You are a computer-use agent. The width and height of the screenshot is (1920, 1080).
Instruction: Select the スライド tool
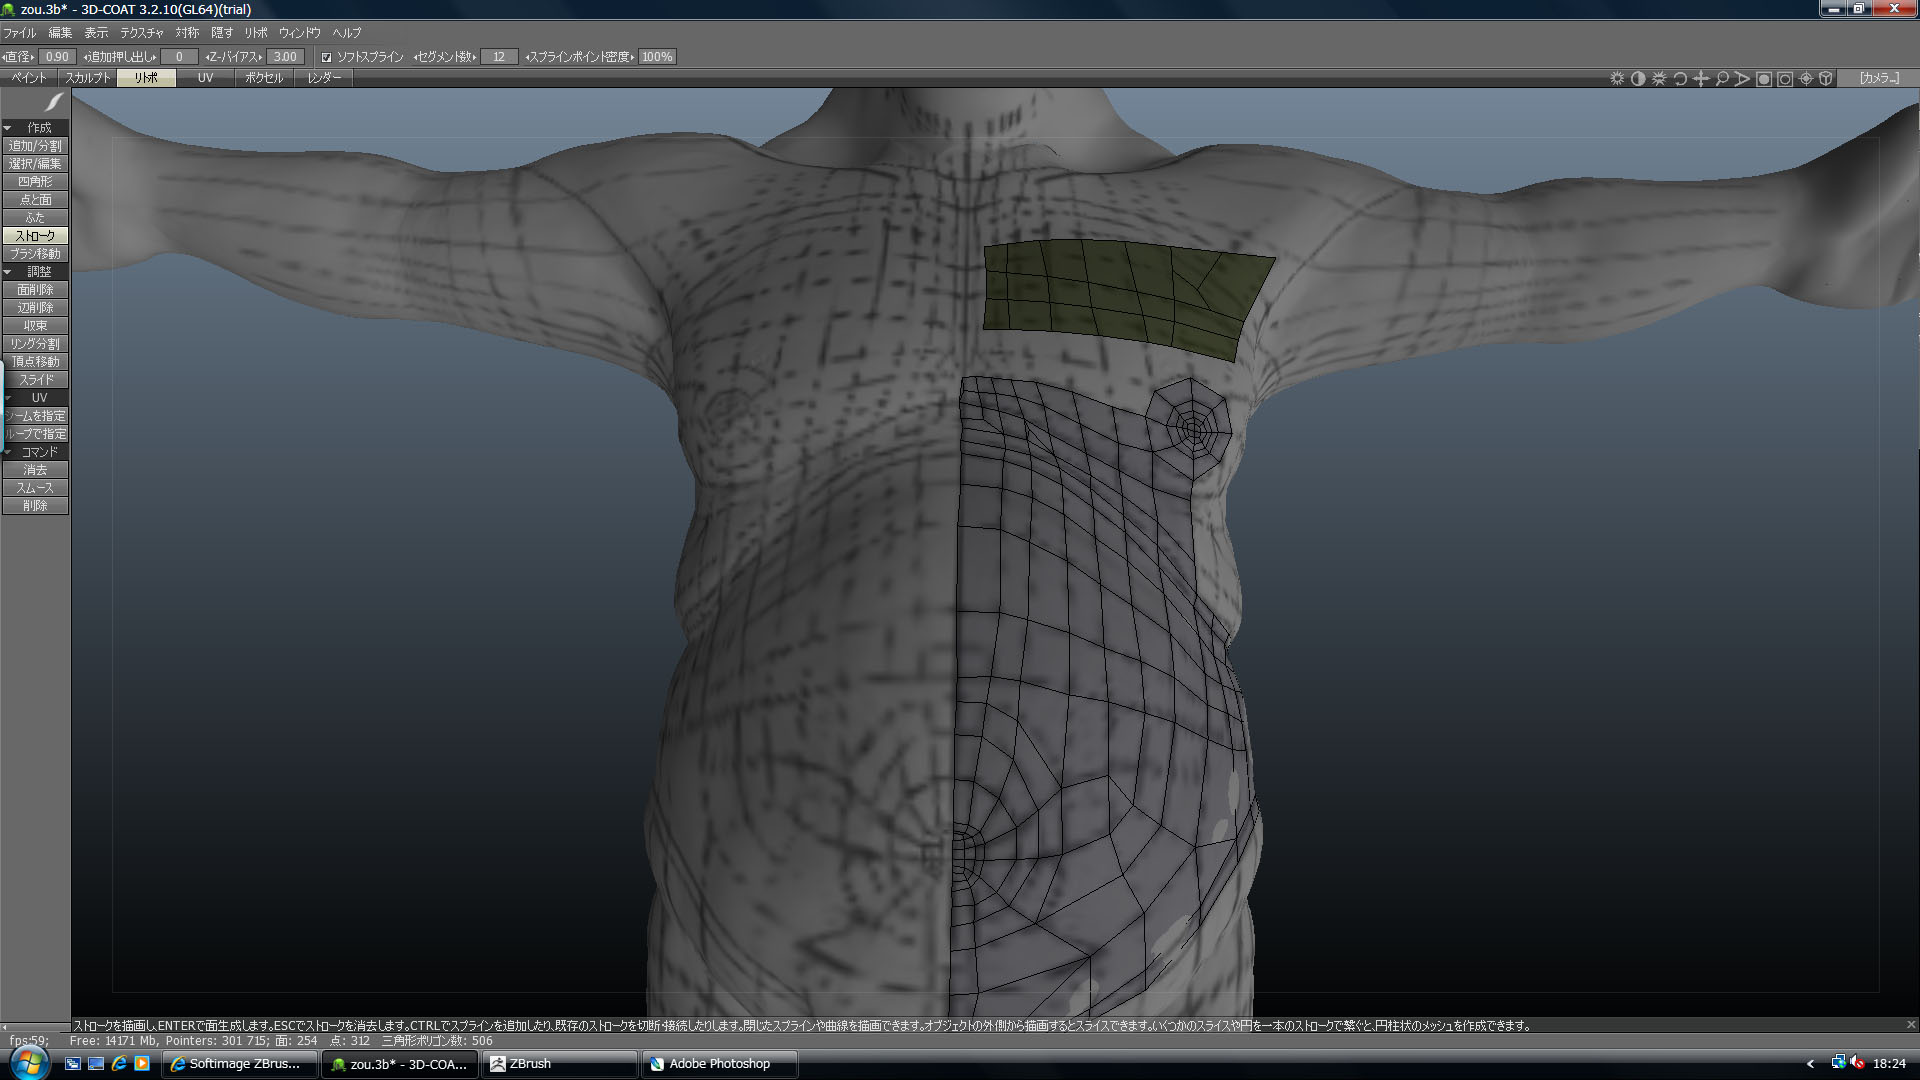click(x=35, y=380)
